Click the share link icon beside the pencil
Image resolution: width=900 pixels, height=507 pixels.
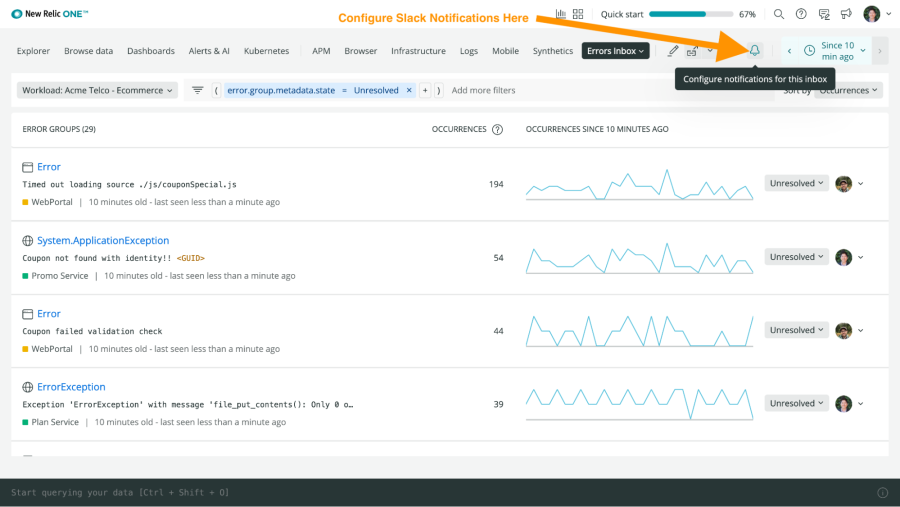pyautogui.click(x=692, y=51)
